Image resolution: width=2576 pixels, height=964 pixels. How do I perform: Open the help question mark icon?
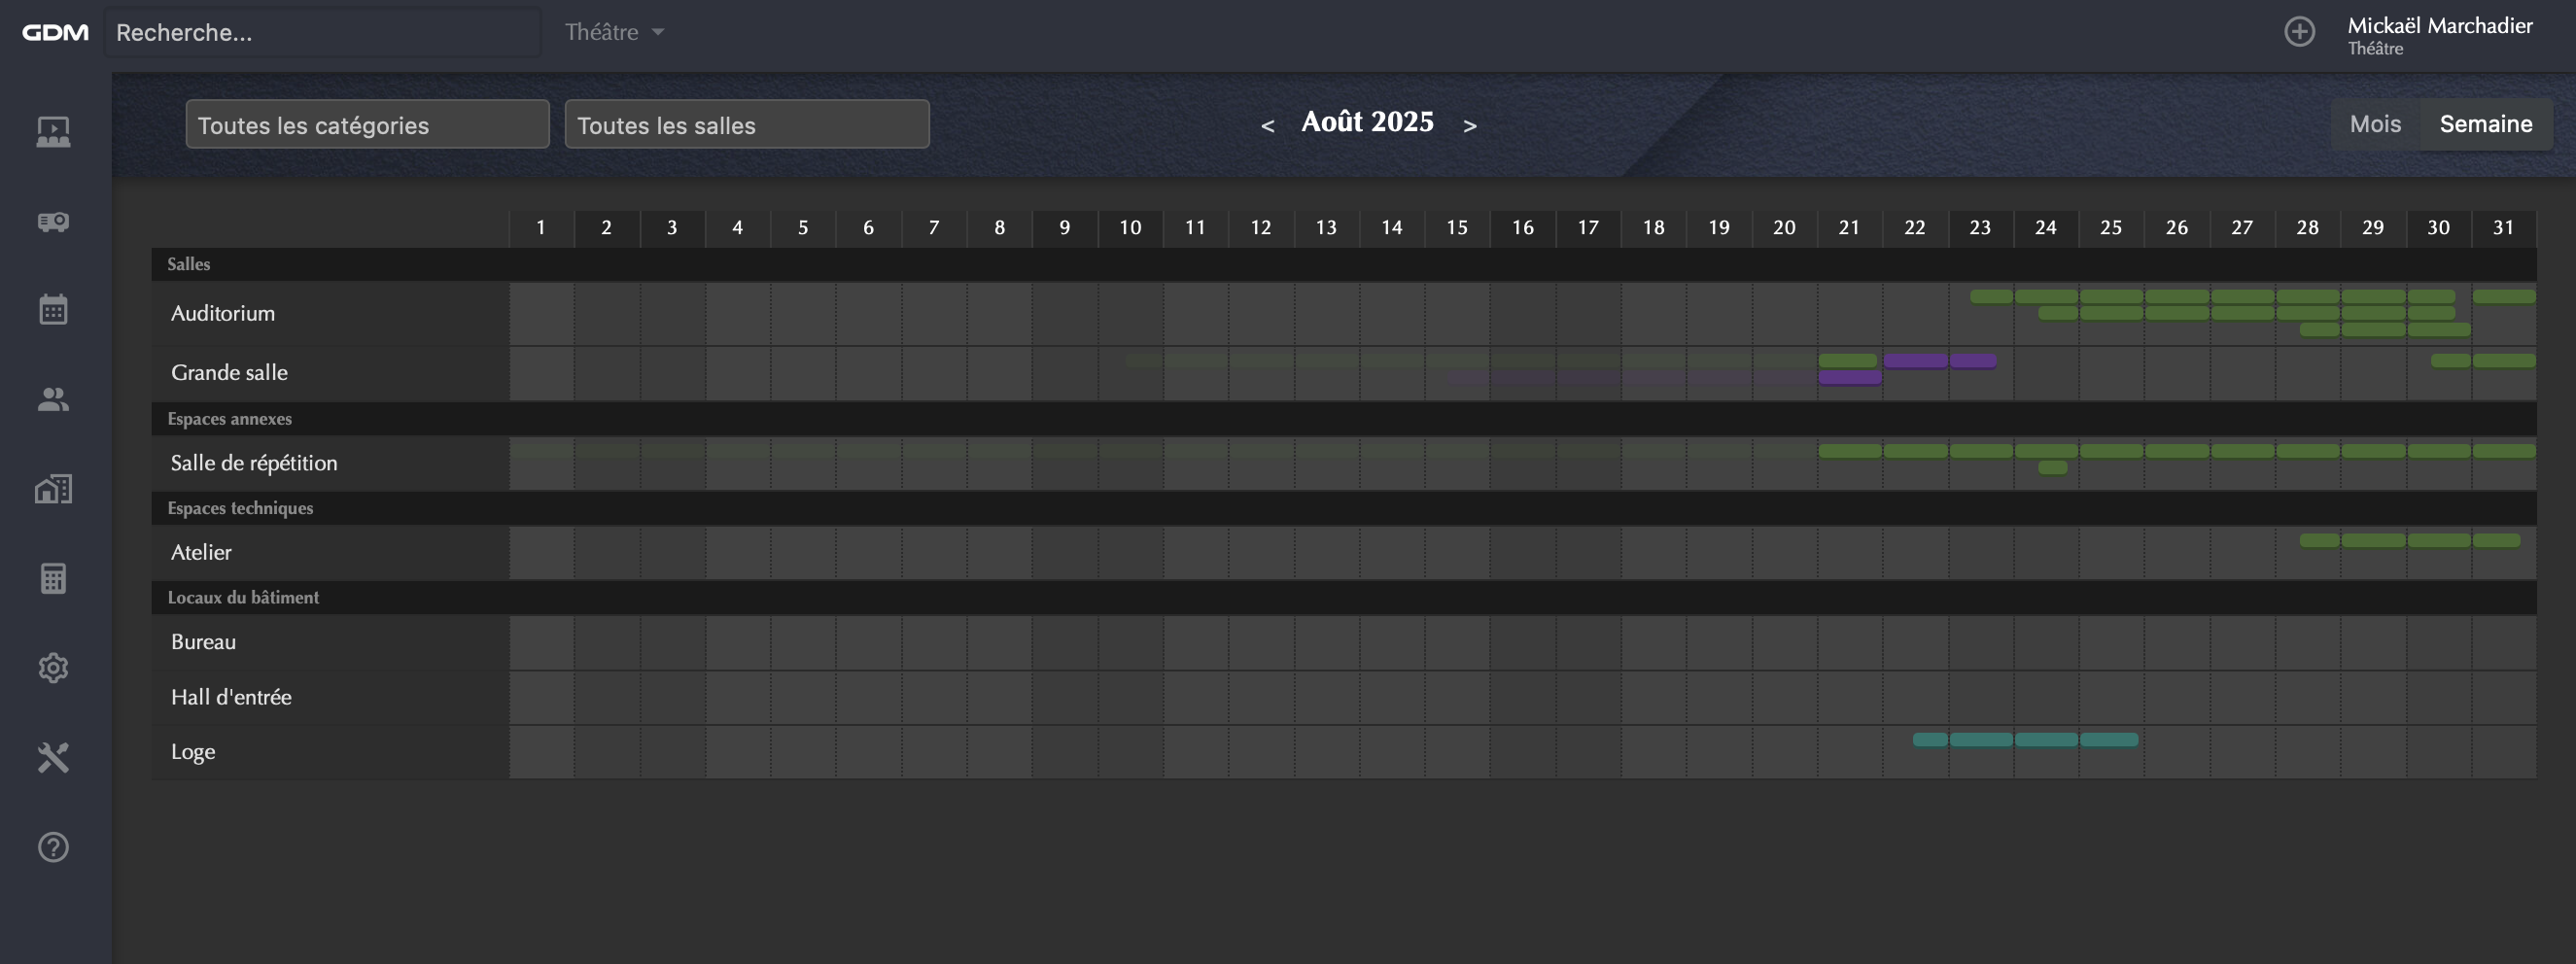[x=53, y=847]
